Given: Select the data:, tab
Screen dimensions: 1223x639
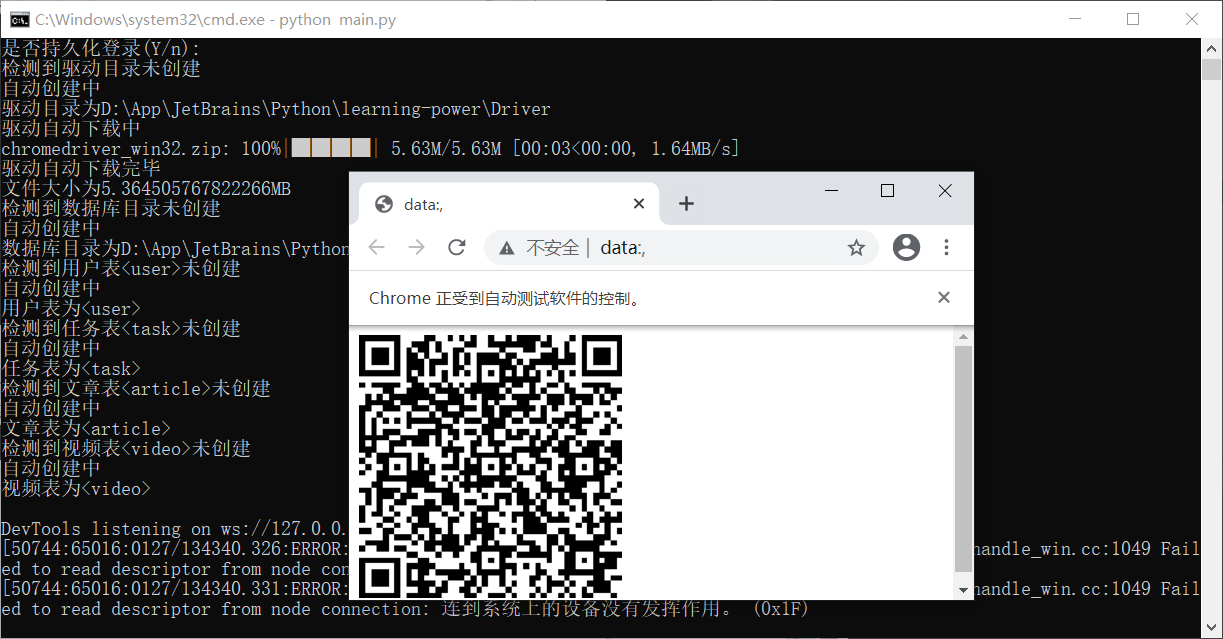Looking at the screenshot, I should pyautogui.click(x=509, y=204).
